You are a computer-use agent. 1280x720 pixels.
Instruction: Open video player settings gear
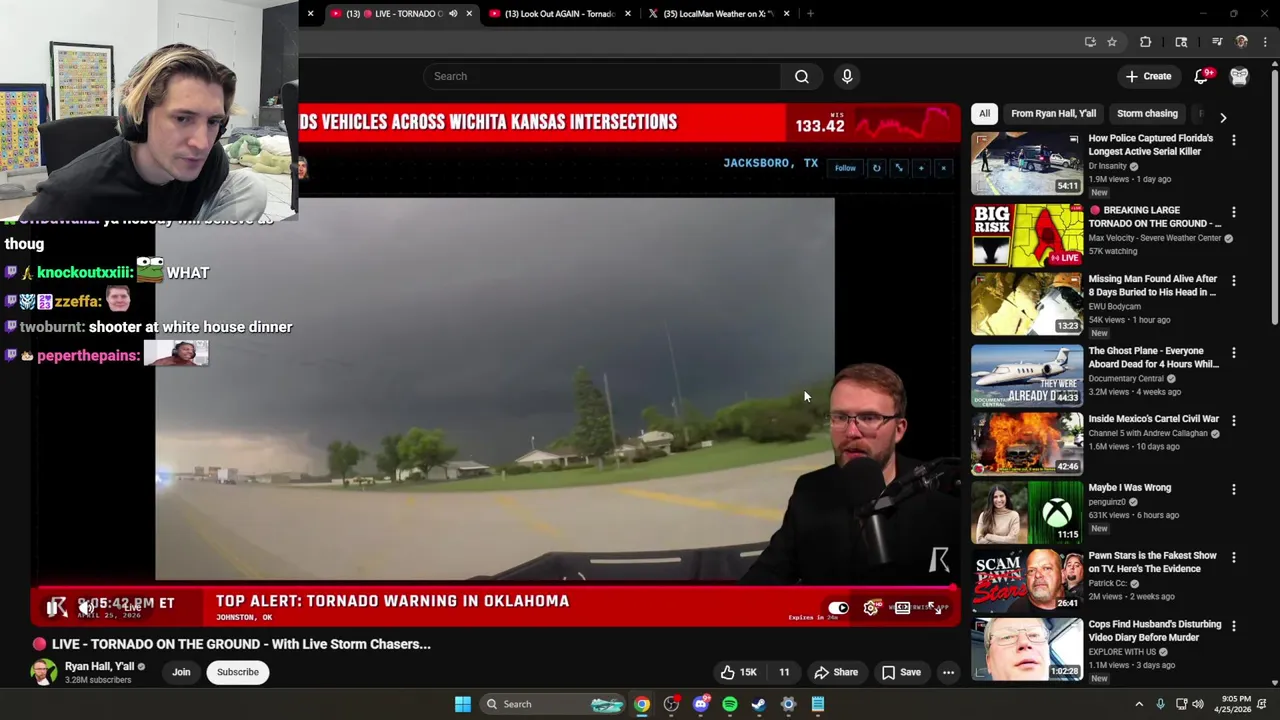pyautogui.click(x=871, y=608)
